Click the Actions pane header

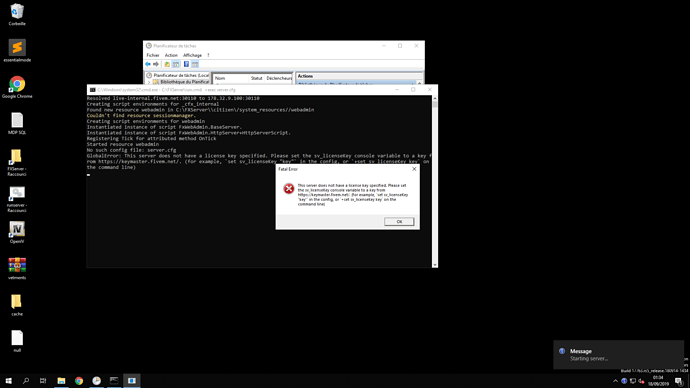point(359,76)
